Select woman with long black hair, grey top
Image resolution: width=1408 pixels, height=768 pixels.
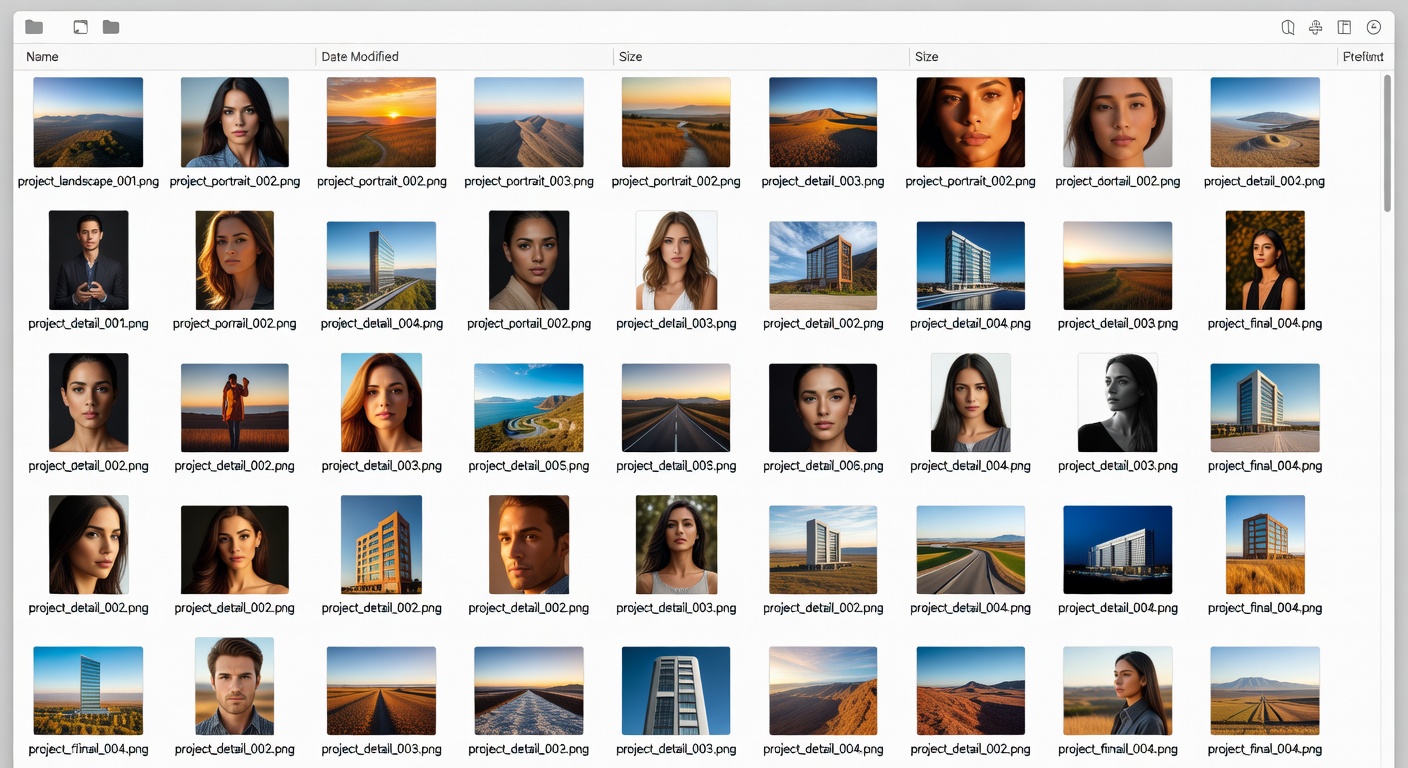970,402
